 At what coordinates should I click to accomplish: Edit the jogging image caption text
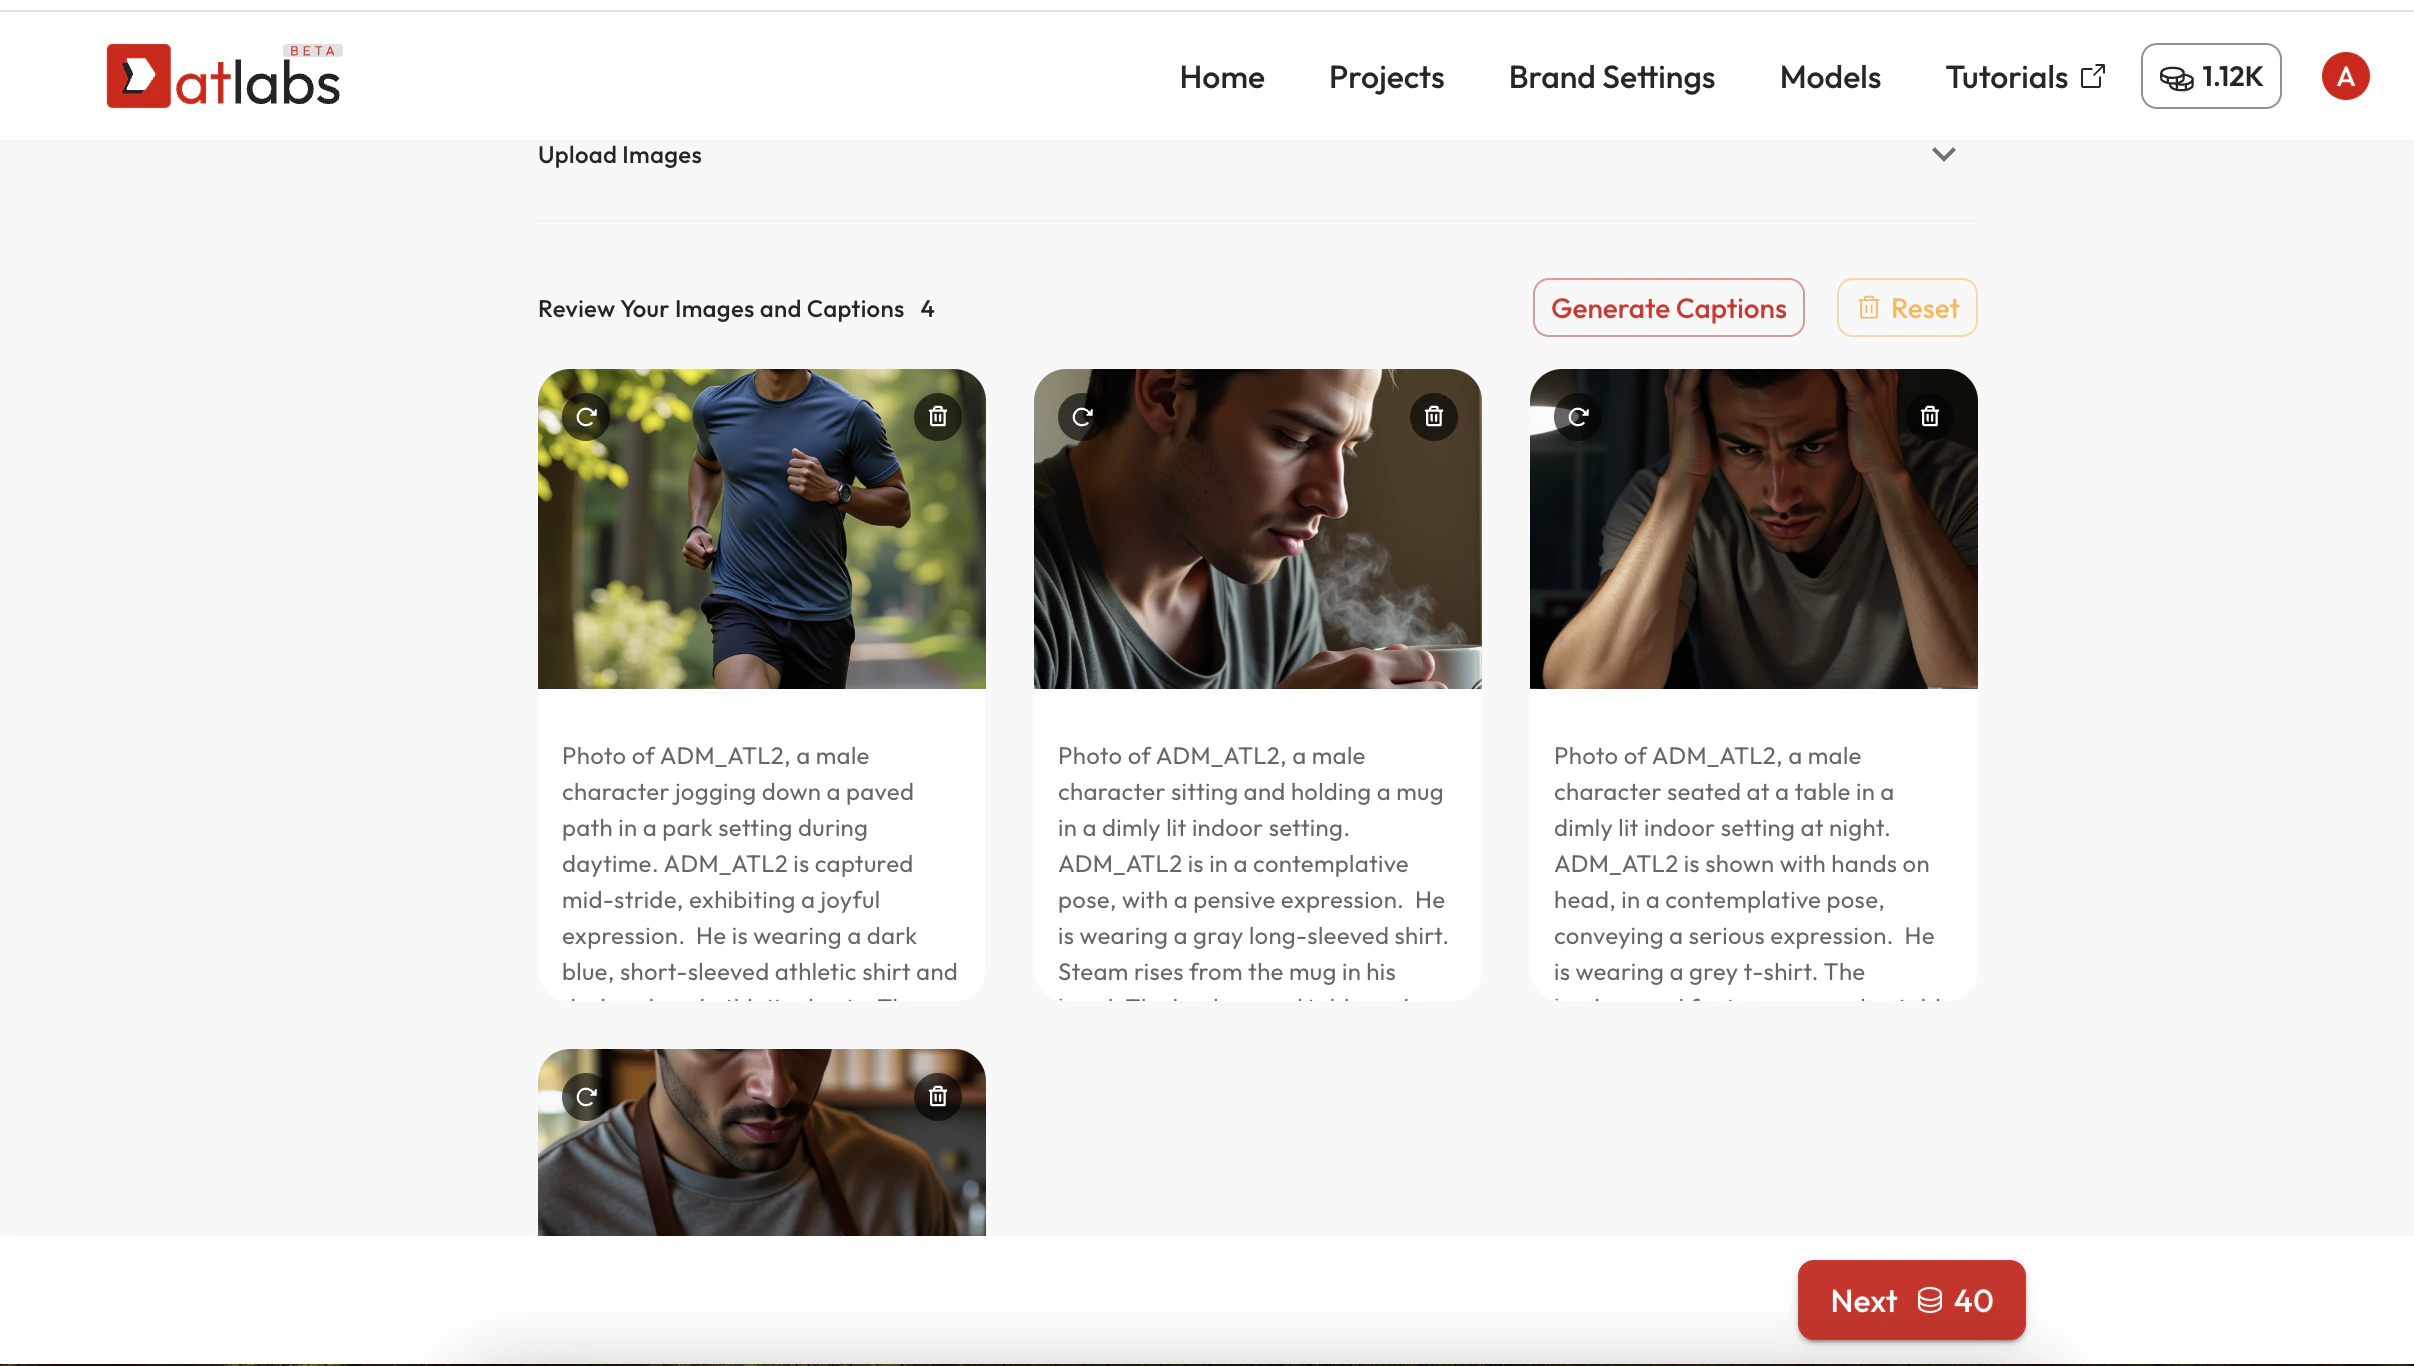(x=760, y=862)
